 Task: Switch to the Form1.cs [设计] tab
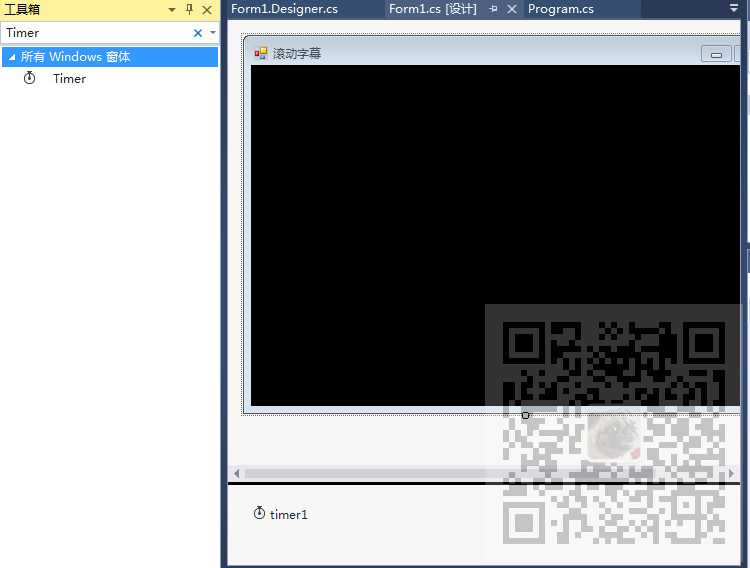coord(432,9)
